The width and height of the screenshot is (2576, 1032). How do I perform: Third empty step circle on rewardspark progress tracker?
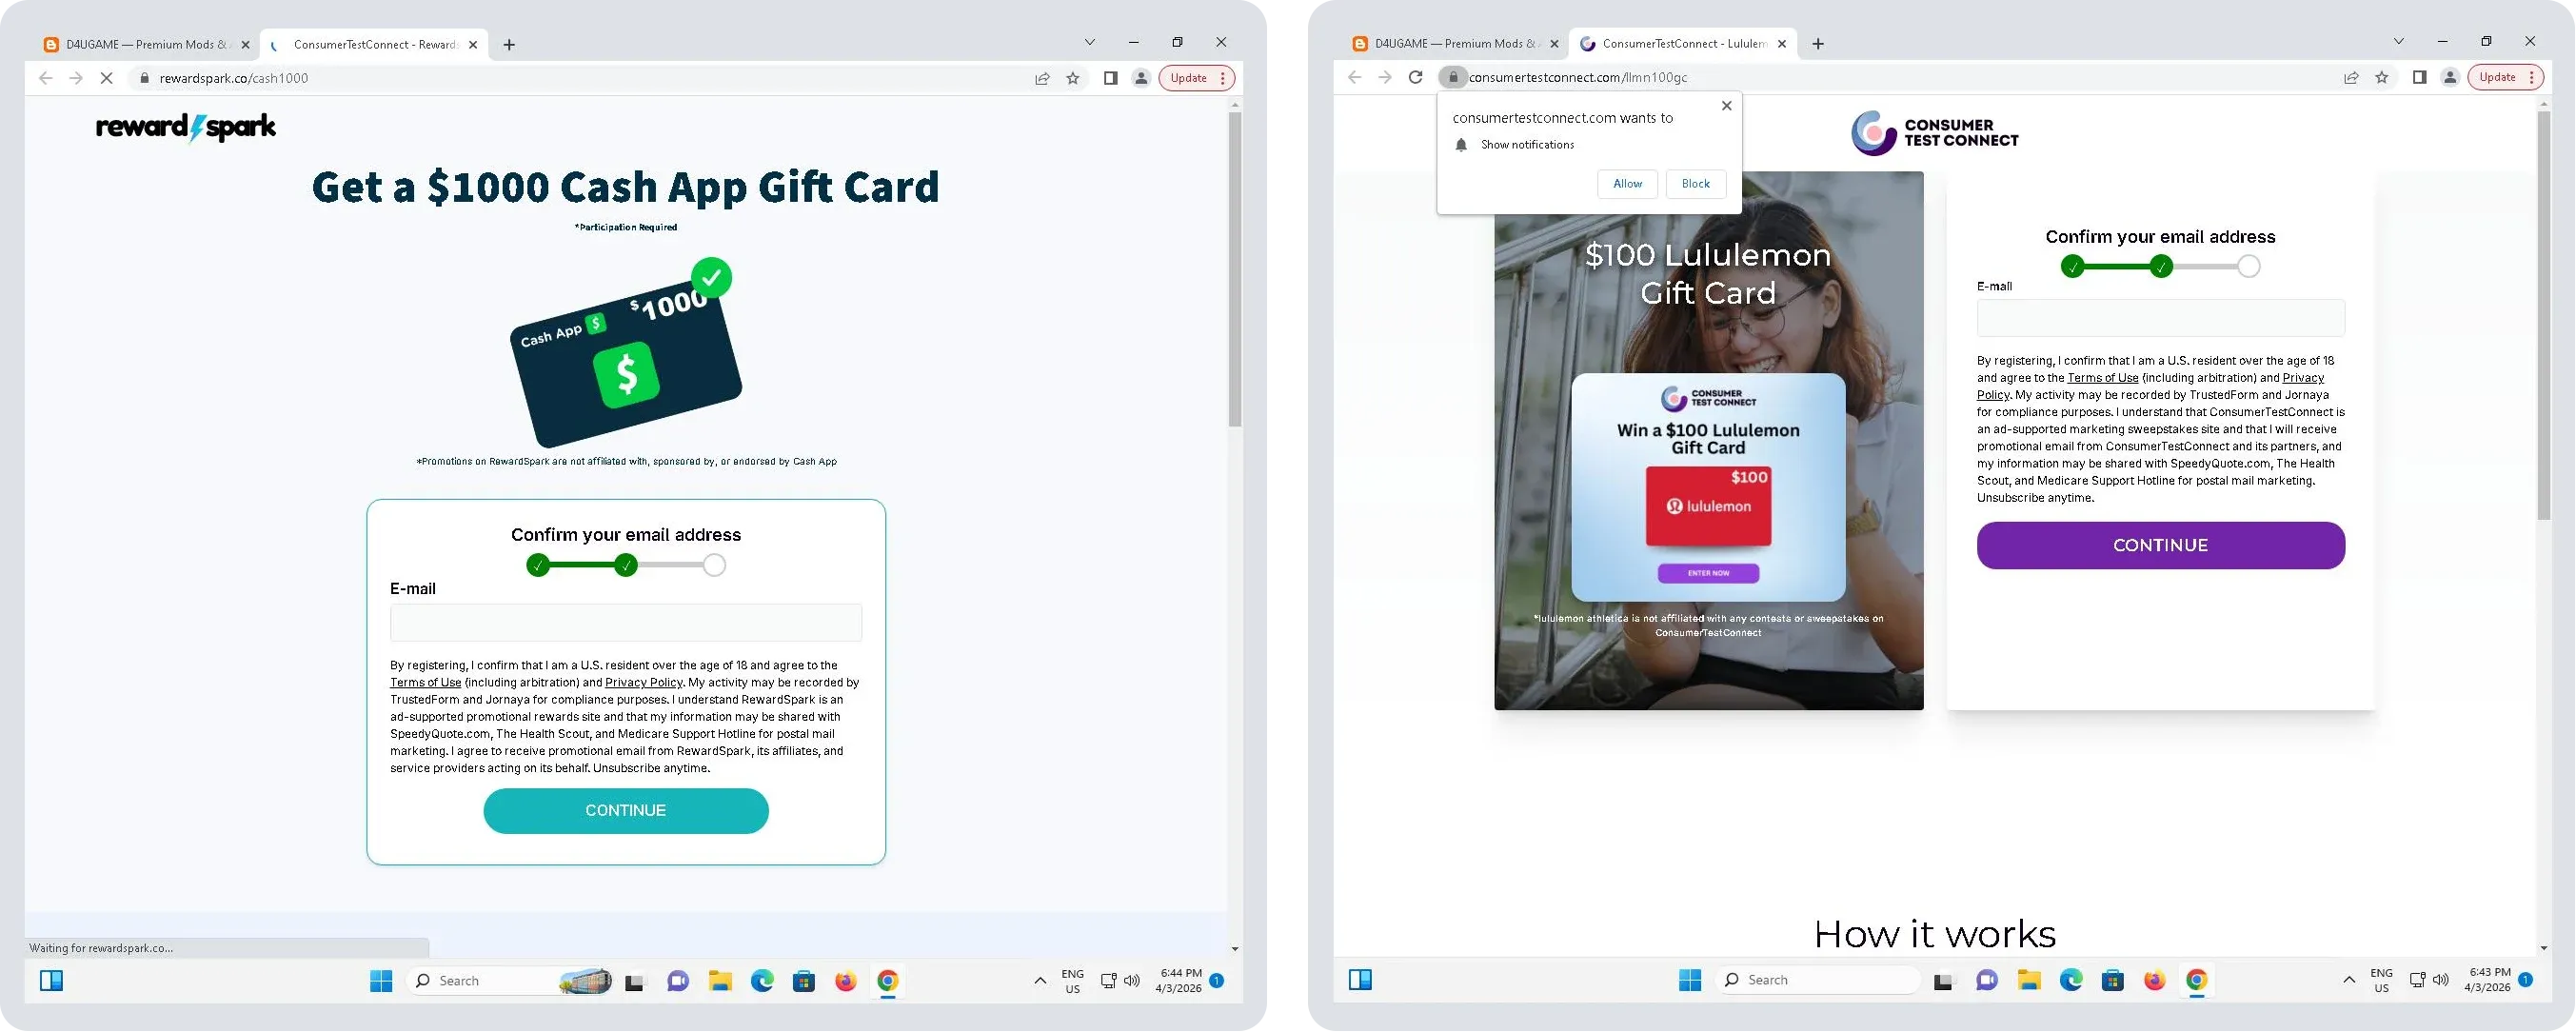click(713, 566)
